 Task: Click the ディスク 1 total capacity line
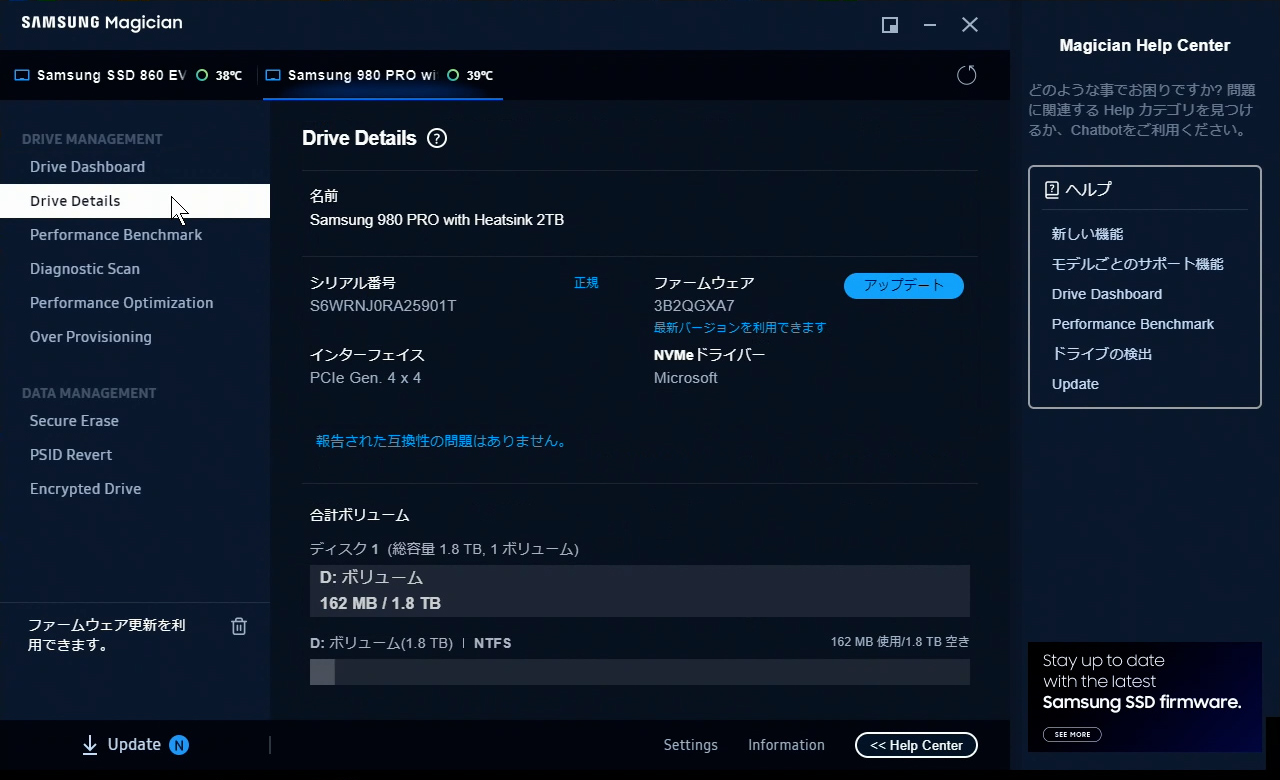click(444, 549)
